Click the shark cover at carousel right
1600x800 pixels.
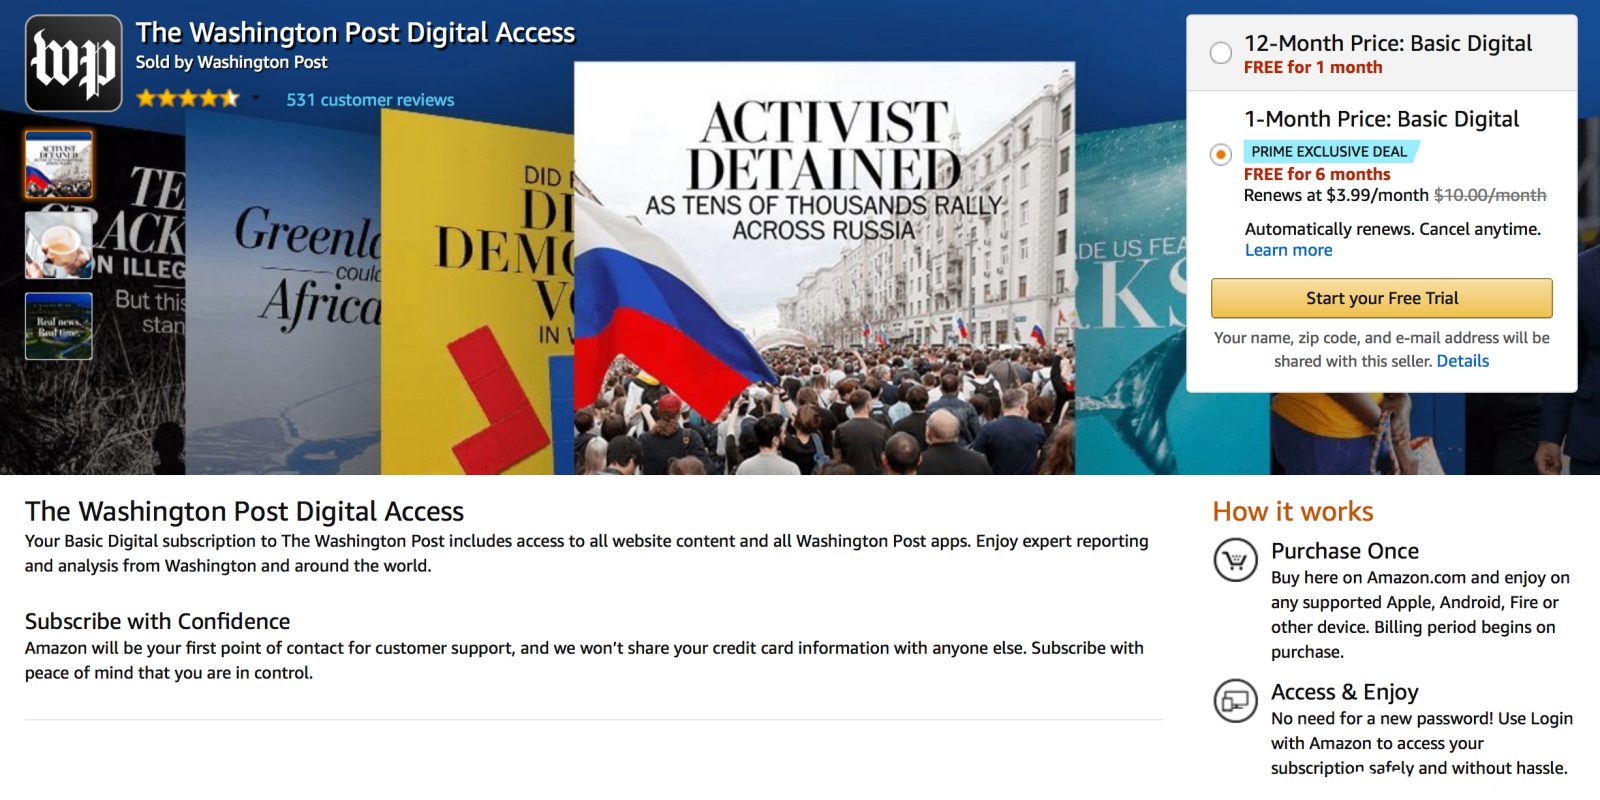[x=1130, y=300]
